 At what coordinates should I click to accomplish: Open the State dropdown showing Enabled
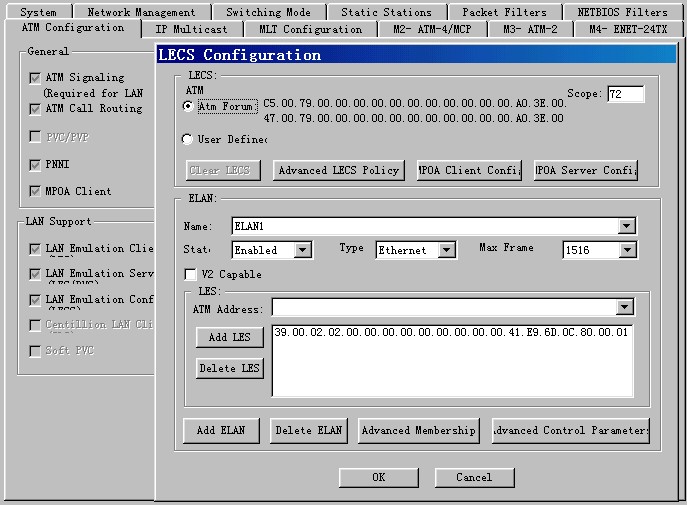pyautogui.click(x=303, y=250)
